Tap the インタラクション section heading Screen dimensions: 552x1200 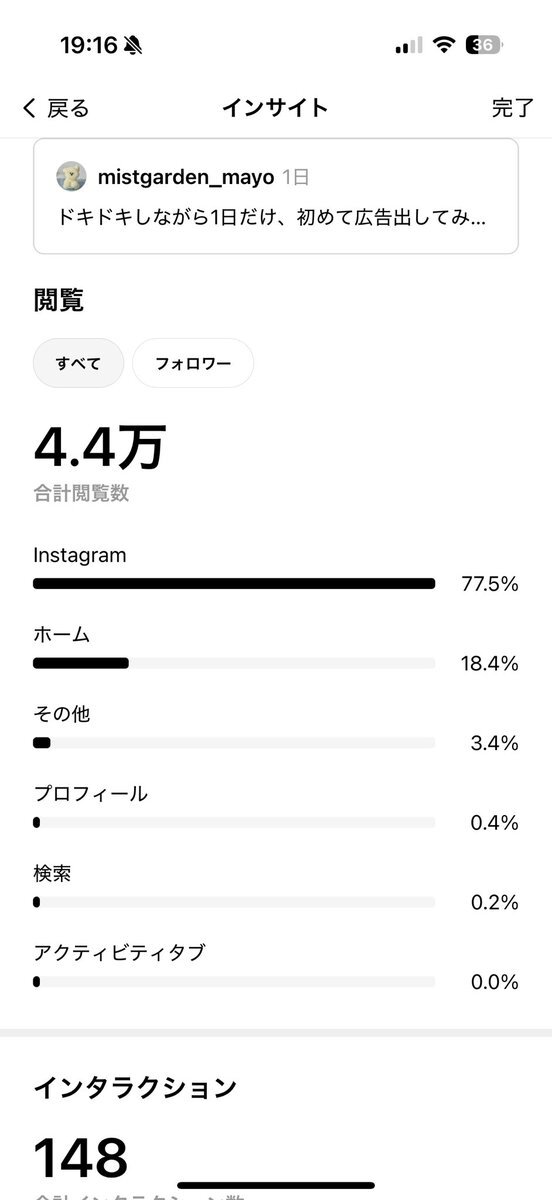click(x=135, y=1087)
